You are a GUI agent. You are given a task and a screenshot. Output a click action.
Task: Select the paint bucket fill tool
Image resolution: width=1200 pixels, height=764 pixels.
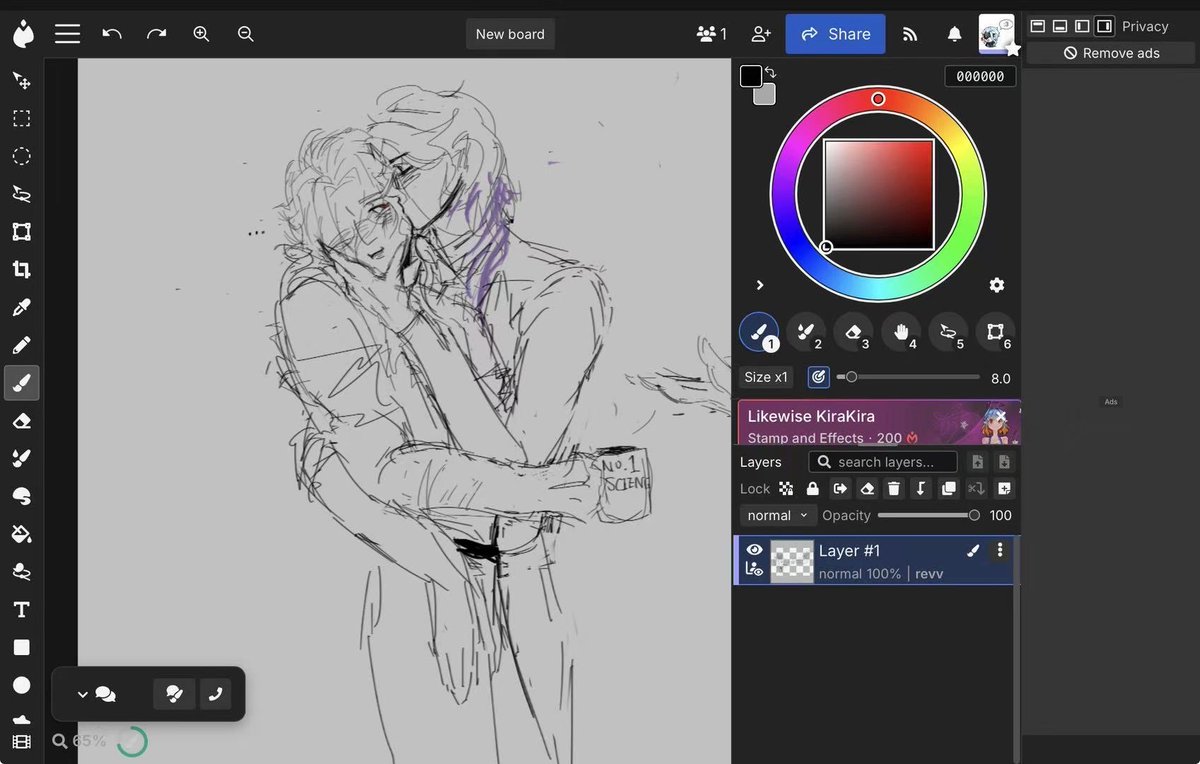pyautogui.click(x=21, y=534)
